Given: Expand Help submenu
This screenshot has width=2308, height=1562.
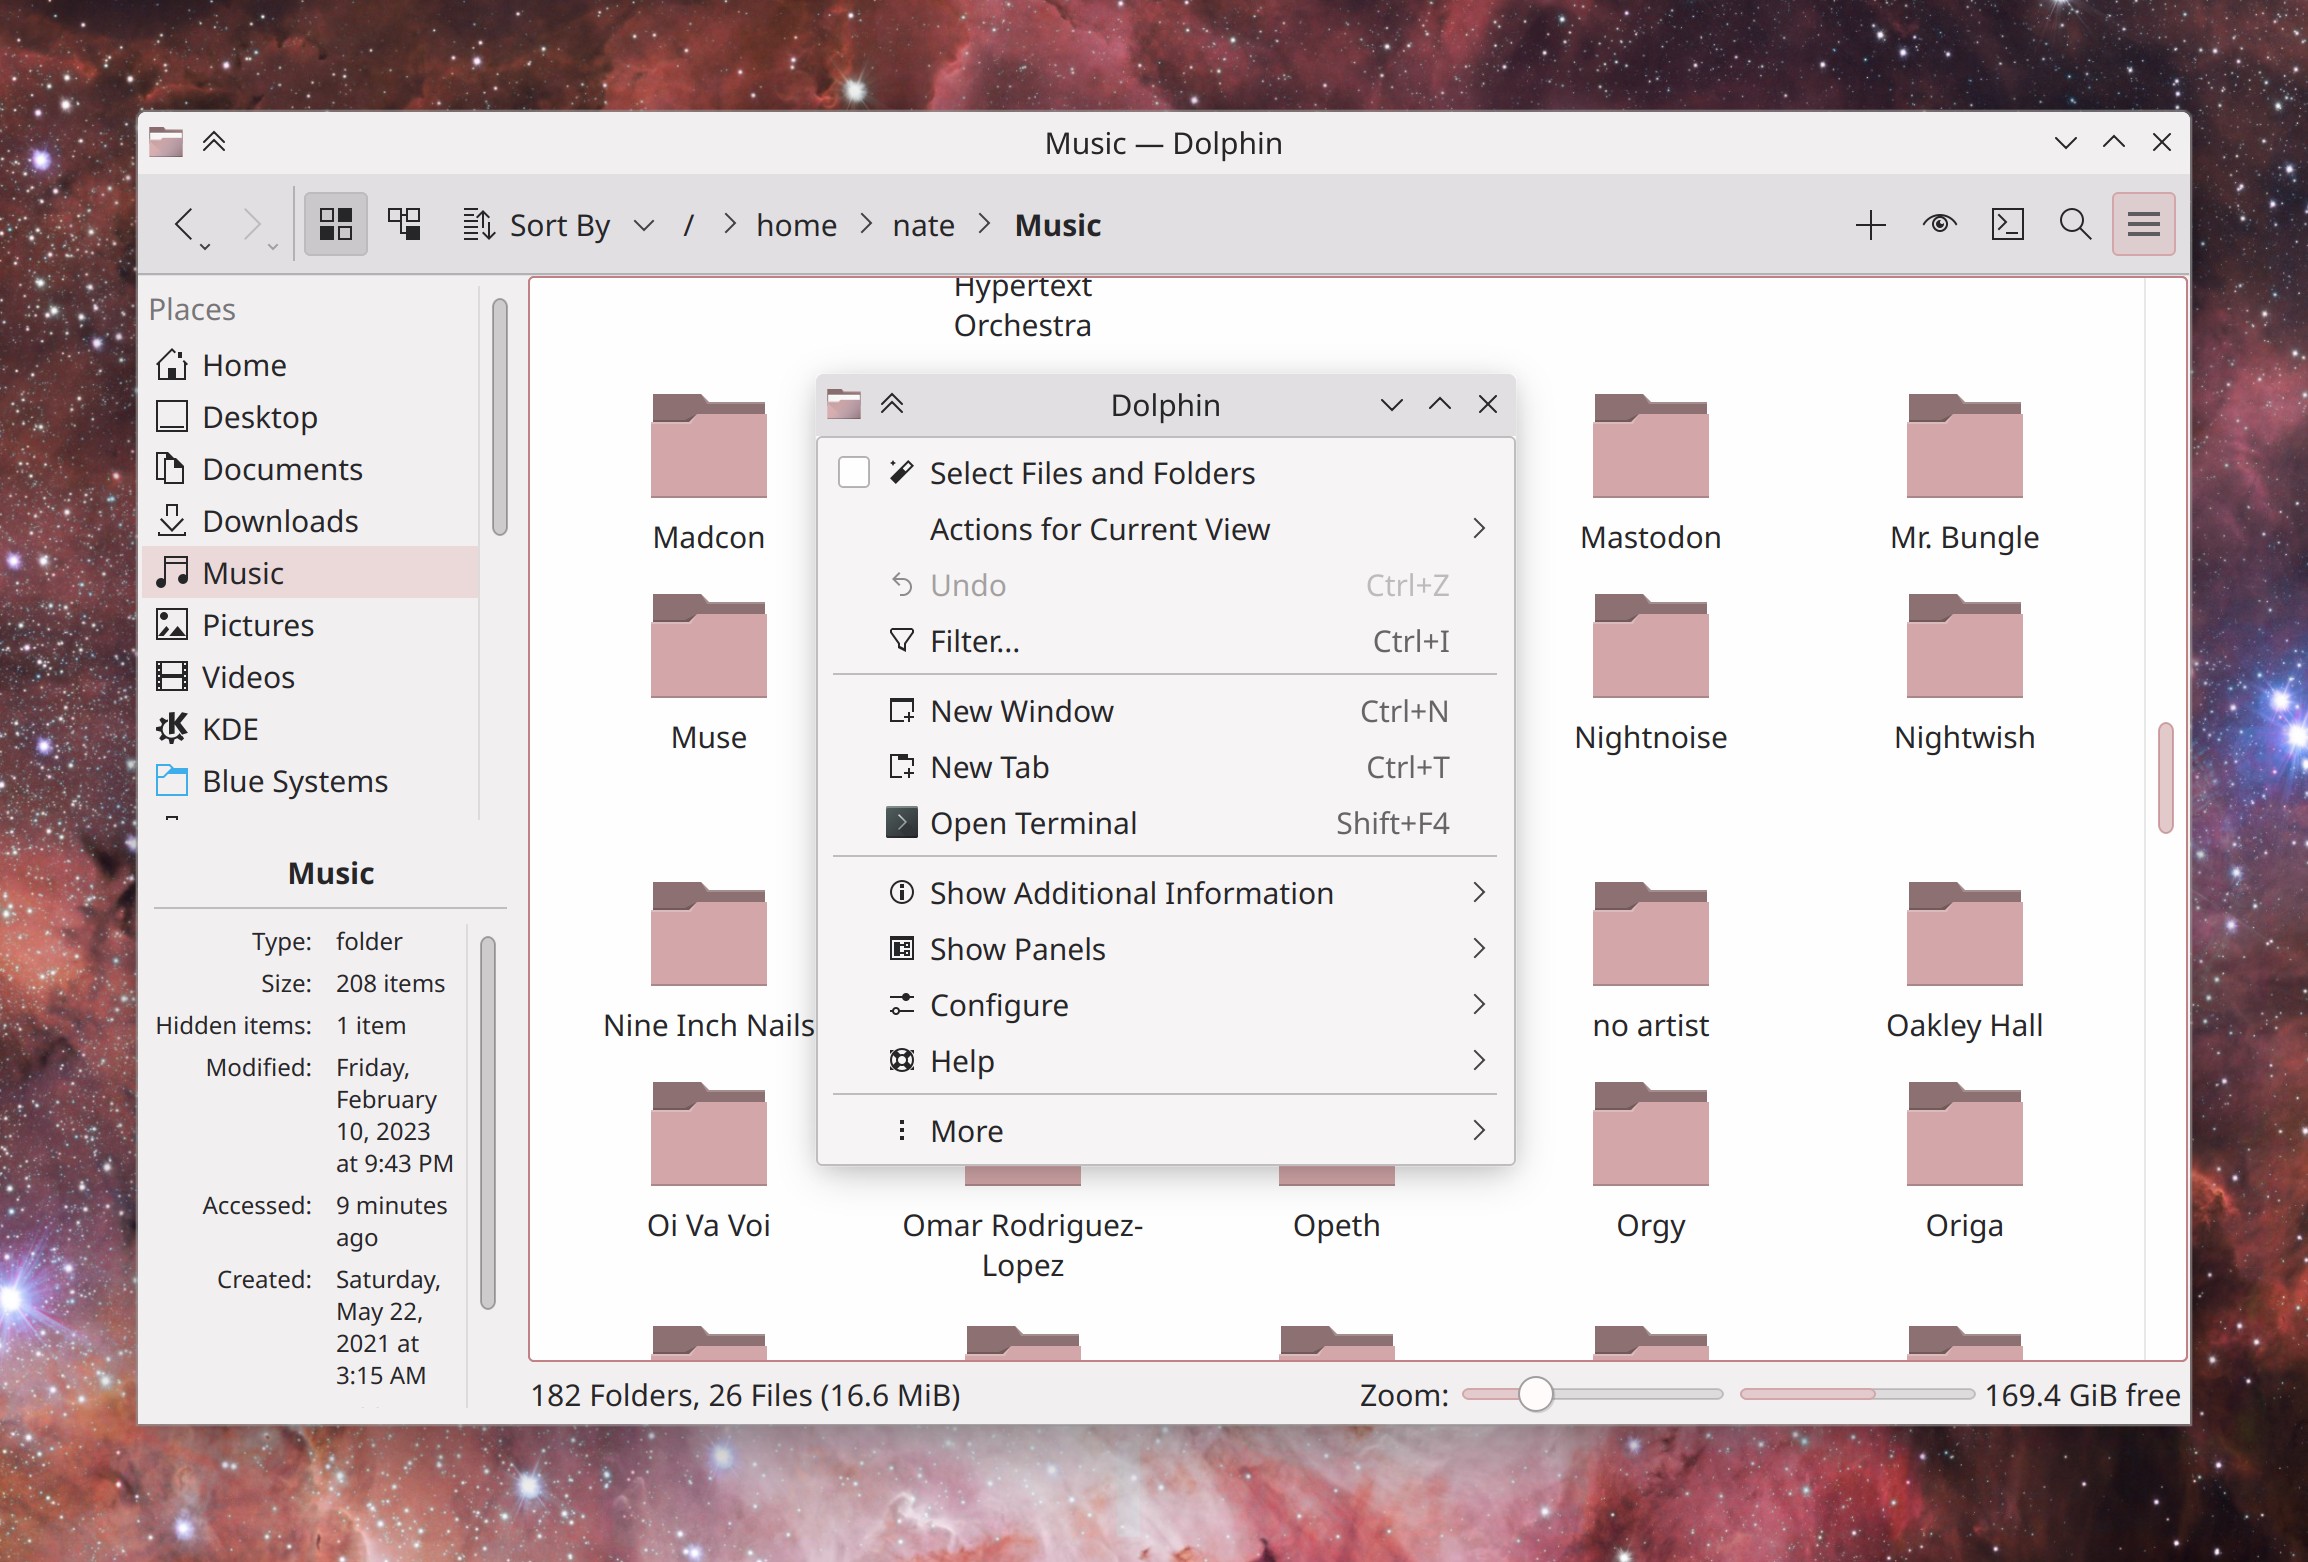Looking at the screenshot, I should [x=1165, y=1061].
